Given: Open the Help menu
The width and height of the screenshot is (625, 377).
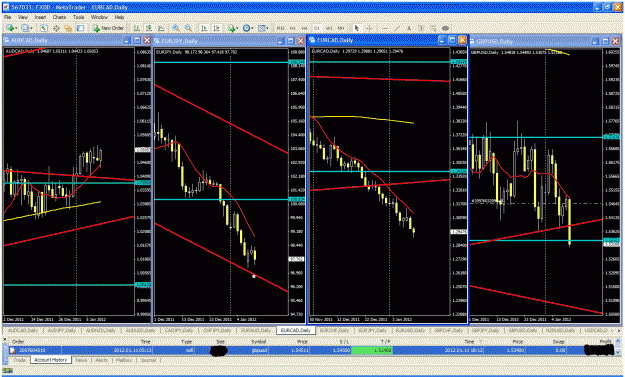Looking at the screenshot, I should tap(119, 17).
